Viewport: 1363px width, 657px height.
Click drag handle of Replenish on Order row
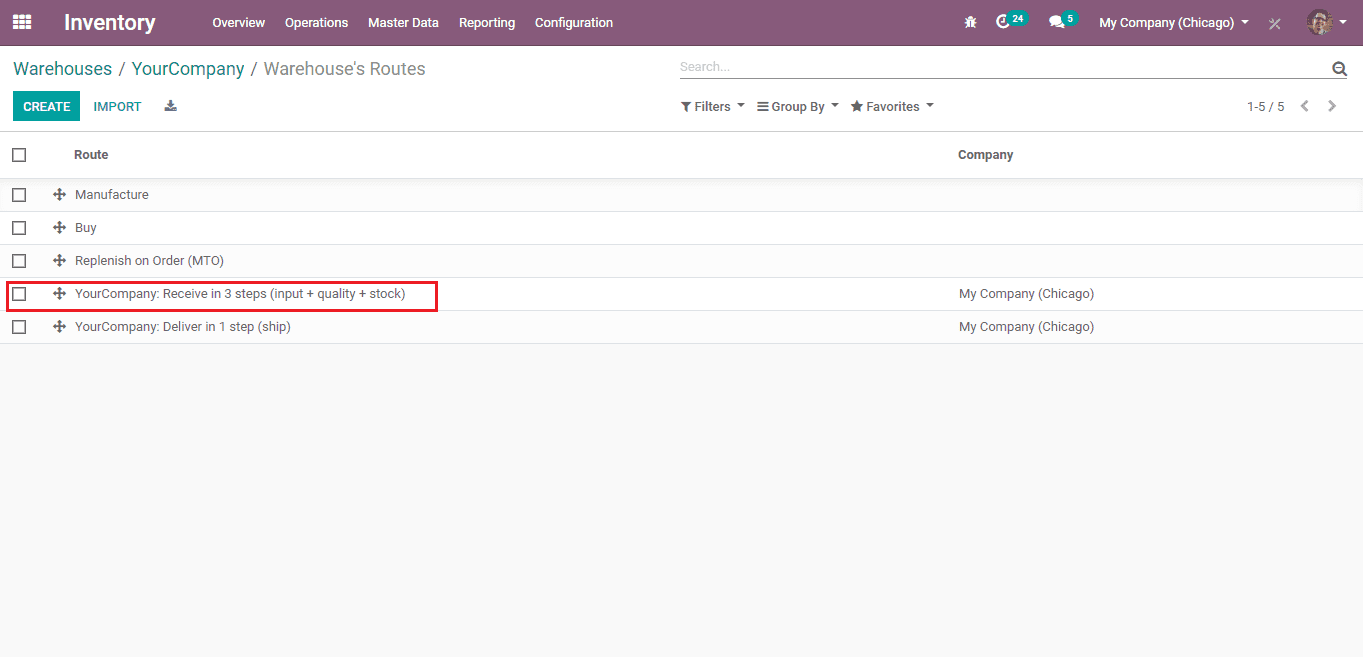(x=59, y=261)
